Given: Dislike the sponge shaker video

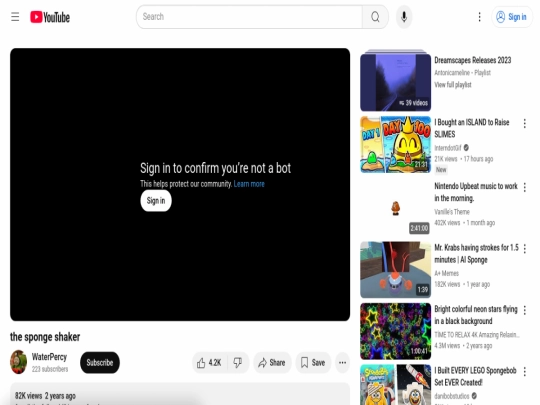Looking at the screenshot, I should (x=238, y=362).
